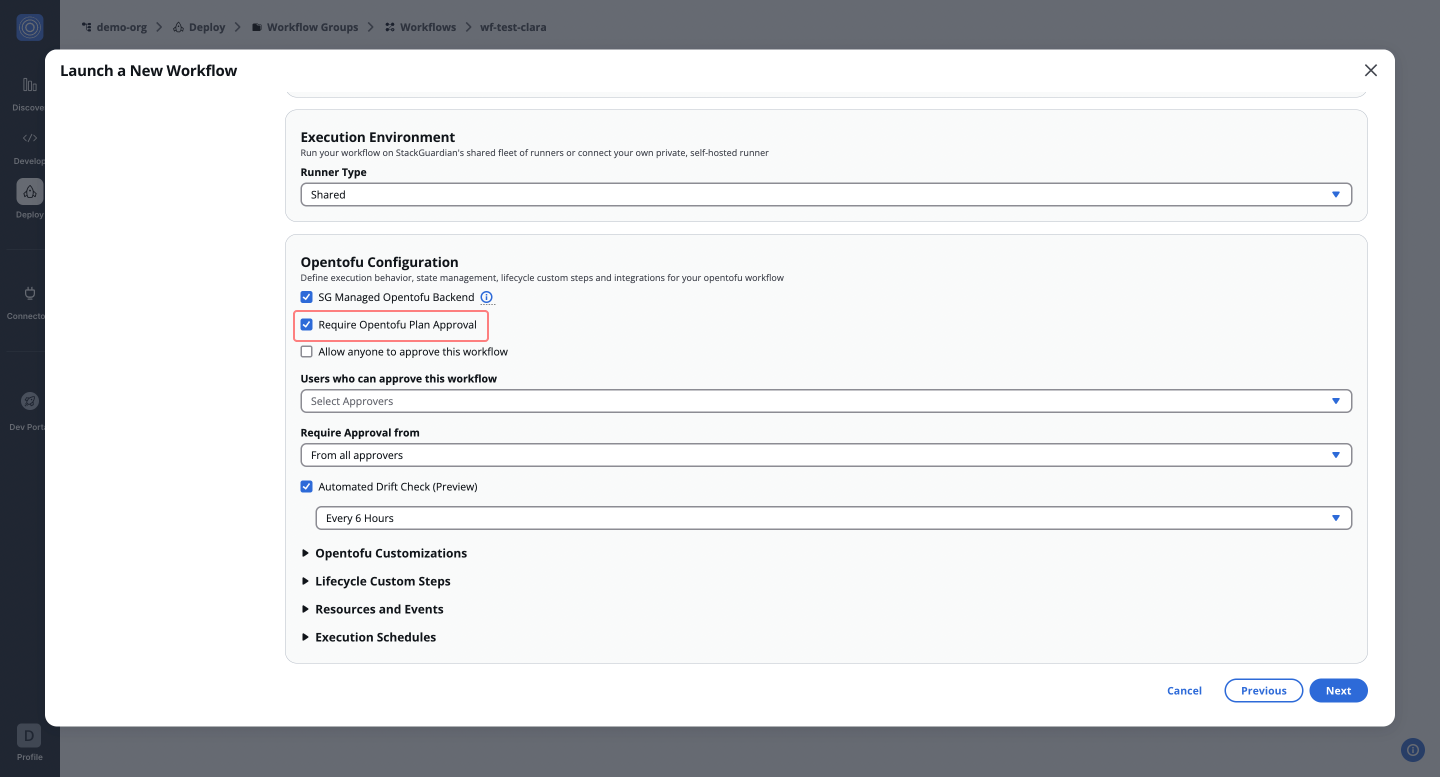Click the StackGuardian logo icon
This screenshot has width=1440, height=777.
click(30, 28)
